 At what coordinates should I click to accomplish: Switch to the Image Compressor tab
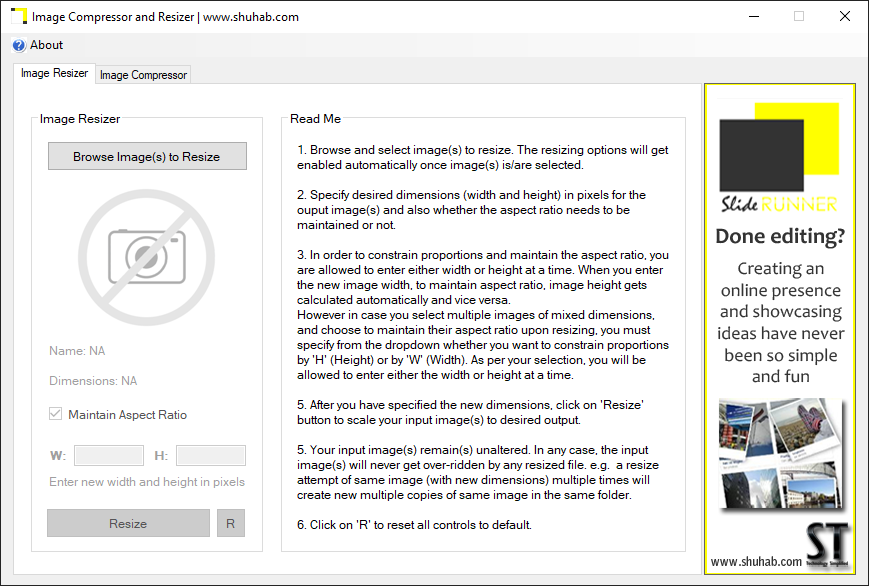click(x=143, y=75)
